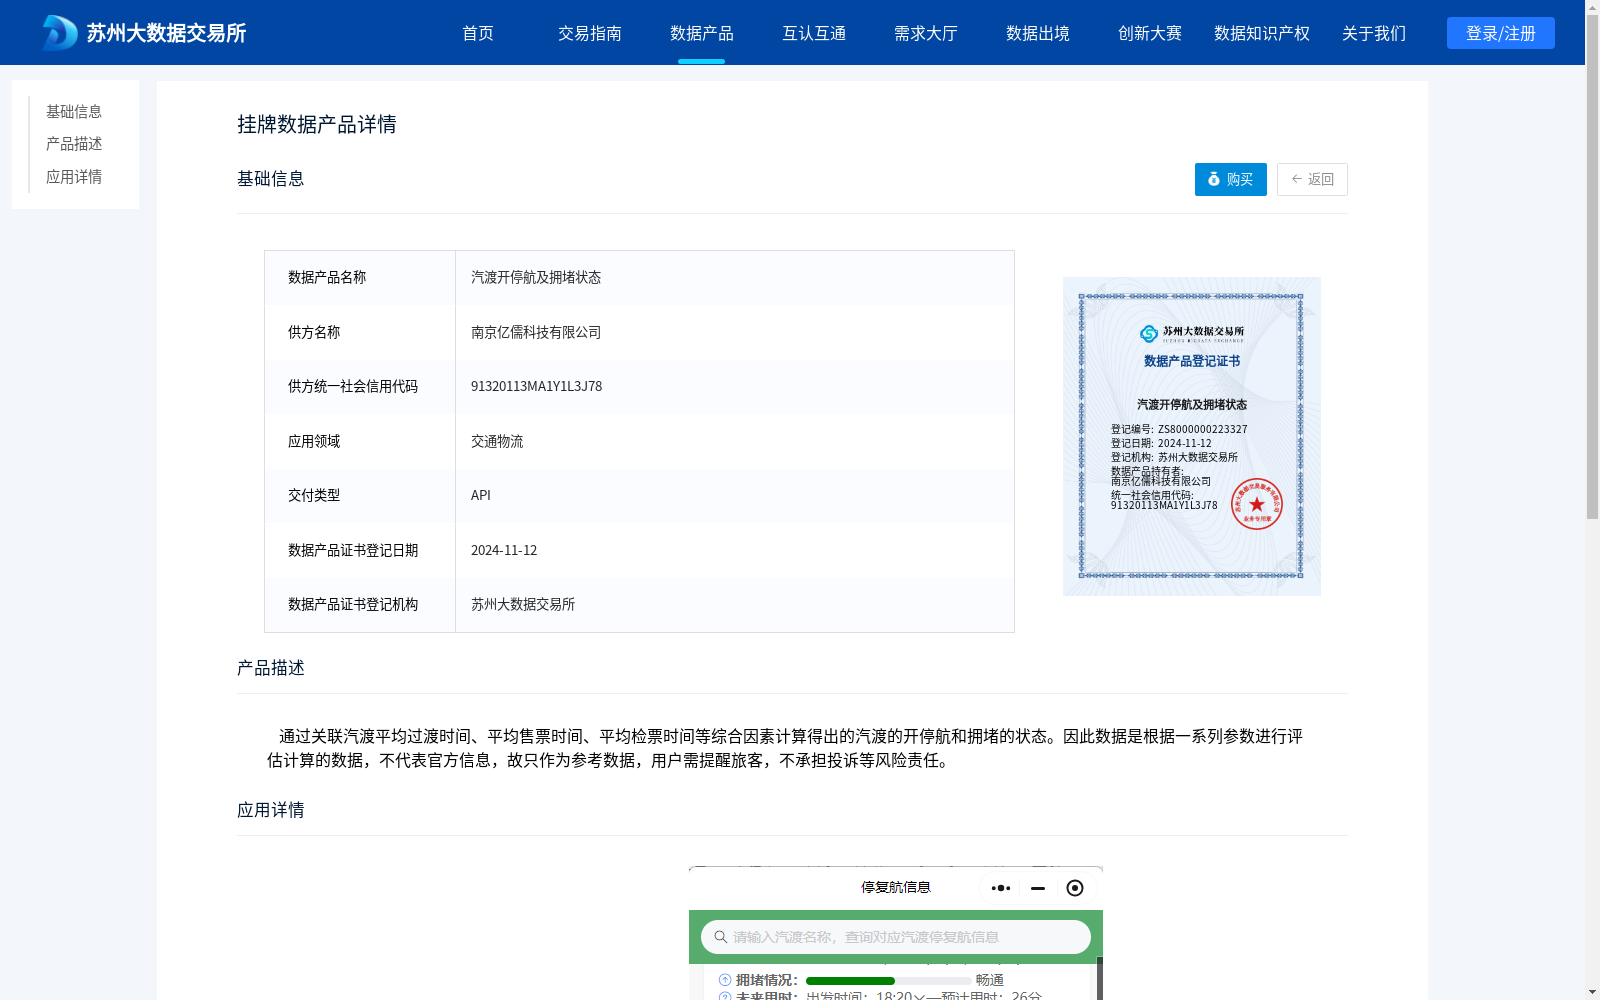Screen dimensions: 1600x1000
Task: Click the 产品描述 section heading in content
Action: coord(271,668)
